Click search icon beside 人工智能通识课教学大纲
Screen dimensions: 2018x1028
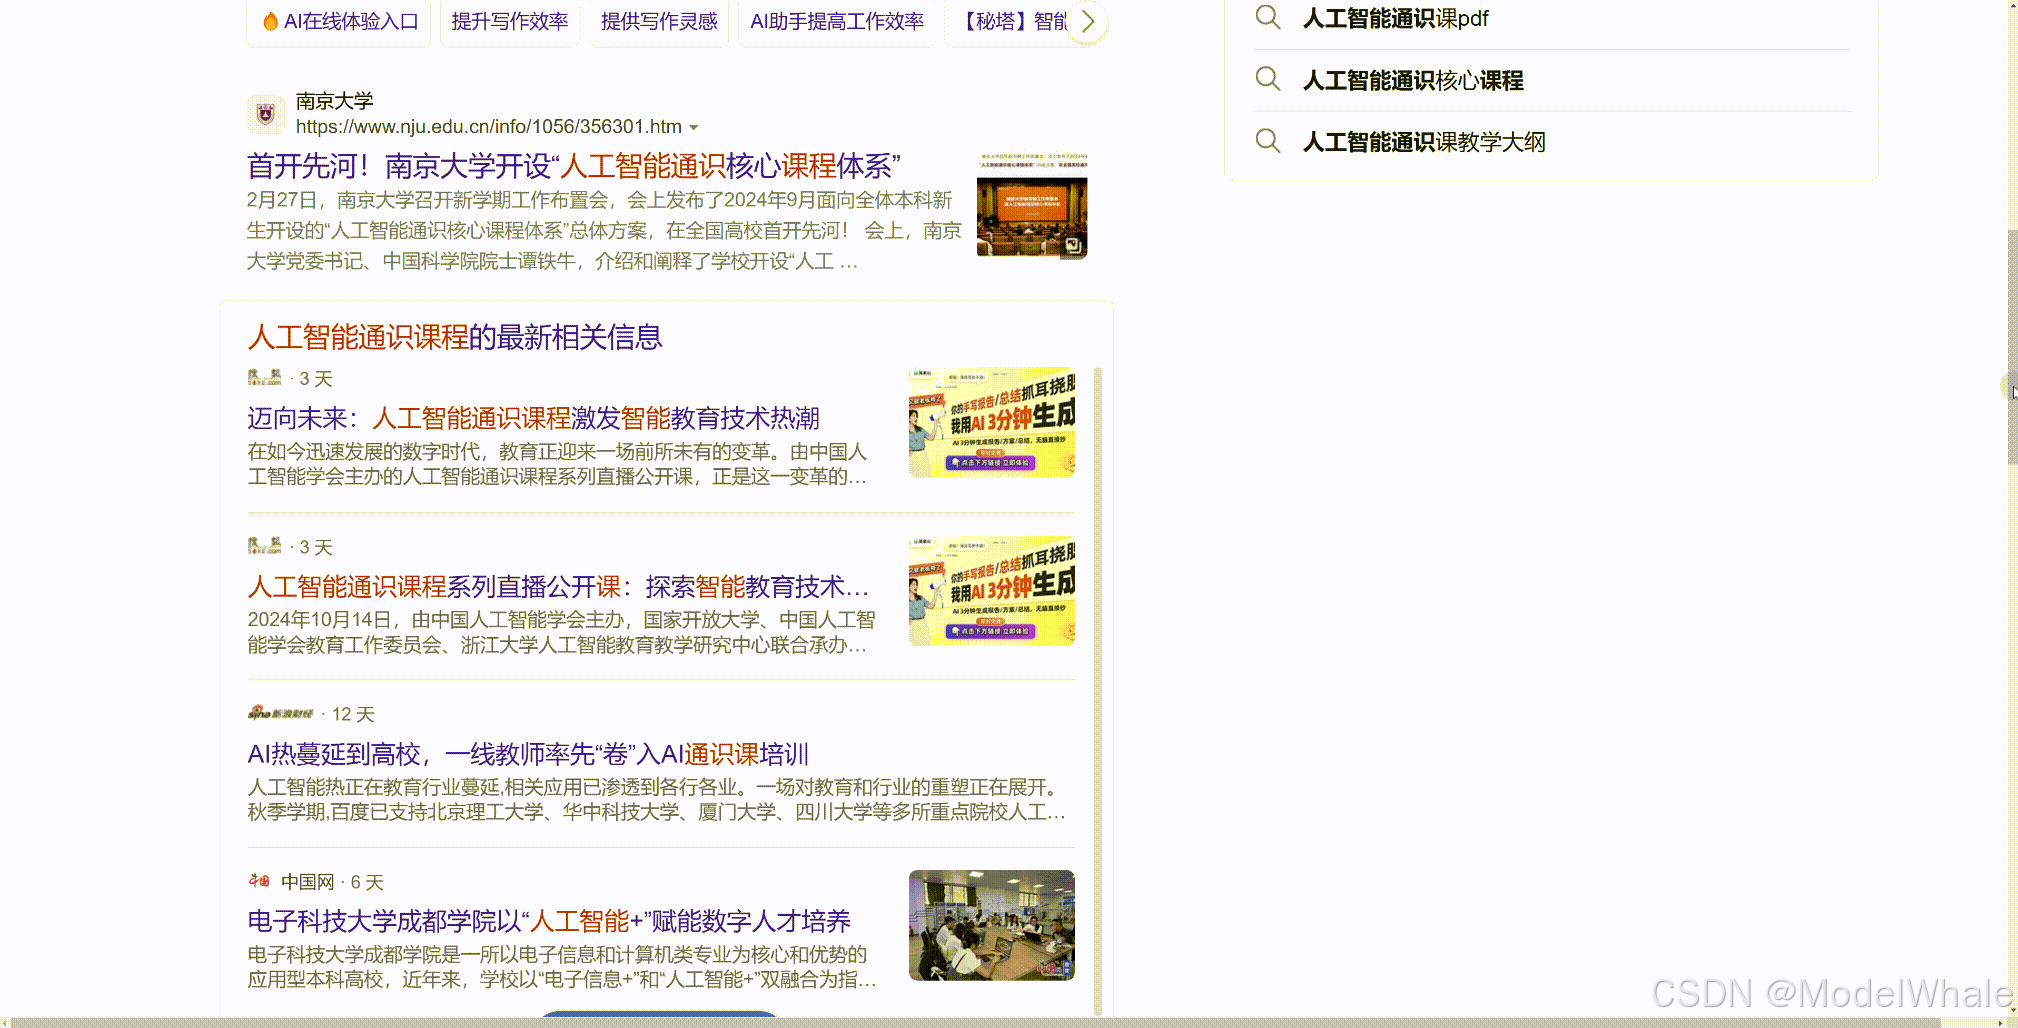click(1268, 141)
